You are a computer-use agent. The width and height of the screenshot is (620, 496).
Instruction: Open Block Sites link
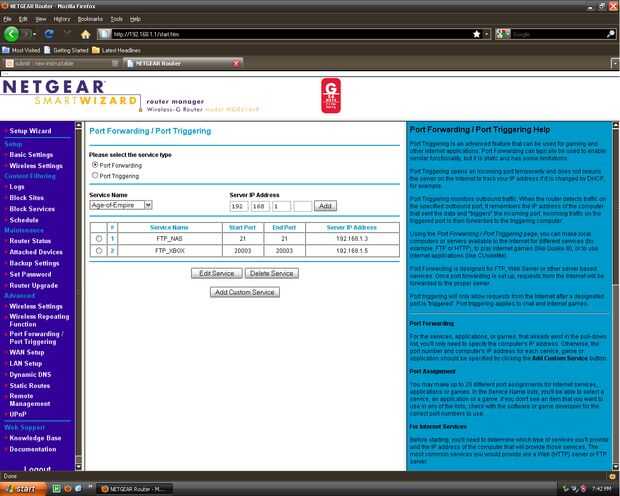point(26,197)
